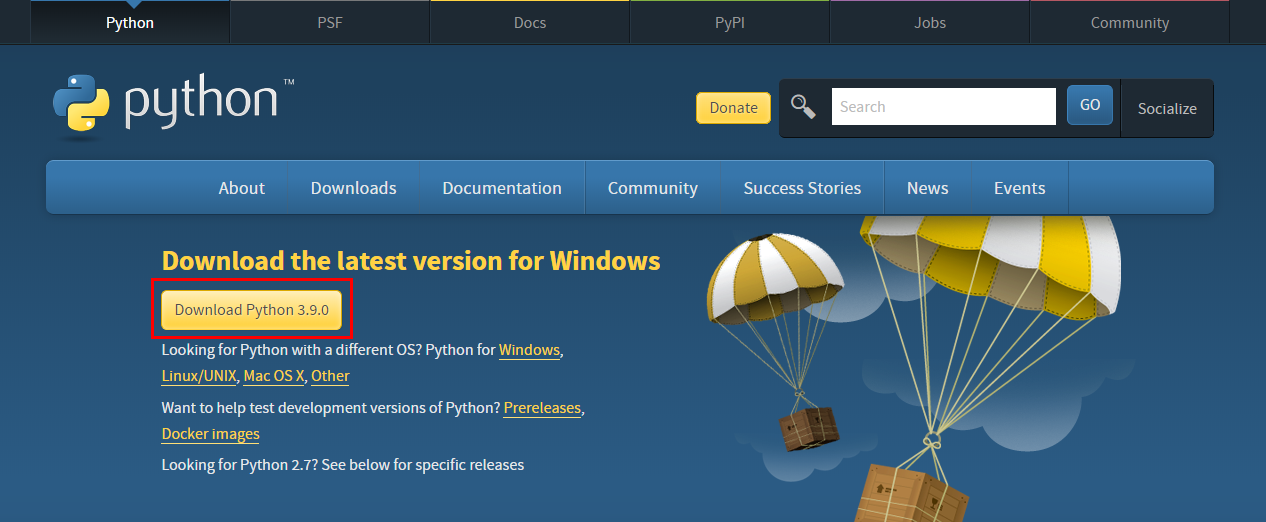Open the Events navigation menu
This screenshot has height=522, width=1266.
click(x=1020, y=188)
